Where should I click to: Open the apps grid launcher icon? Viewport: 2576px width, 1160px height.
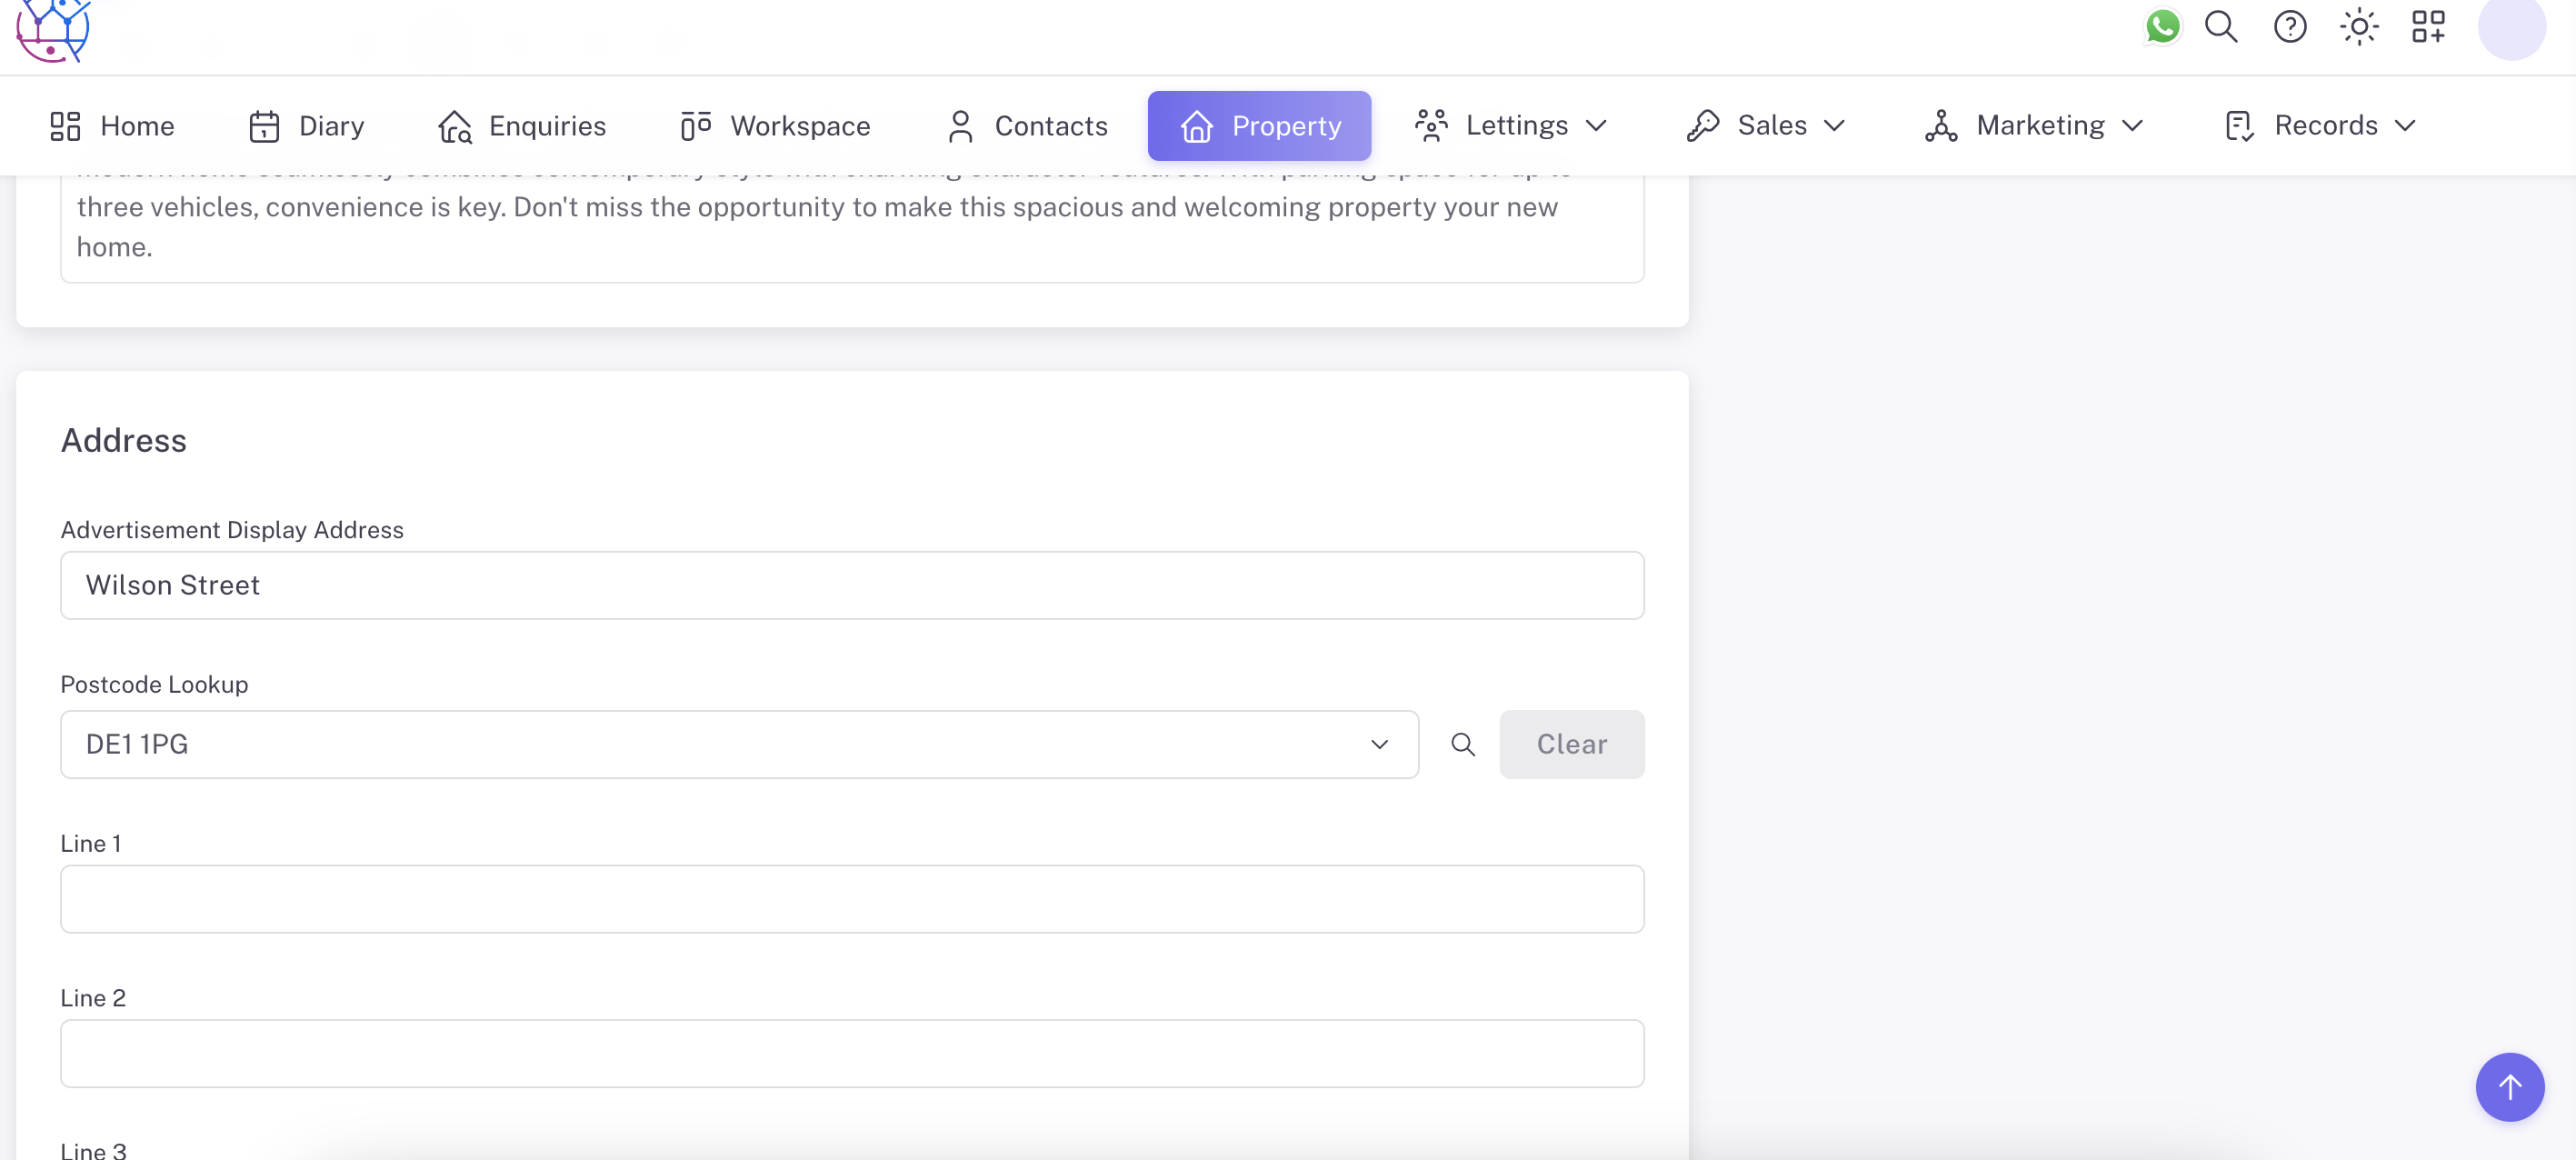tap(2428, 27)
